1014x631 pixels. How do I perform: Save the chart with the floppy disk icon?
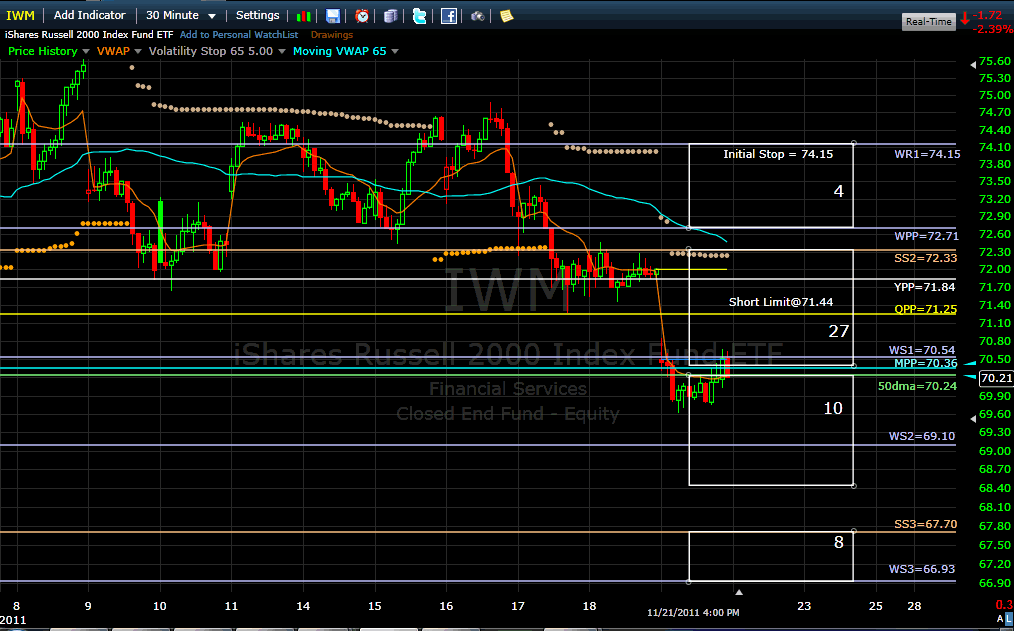[x=332, y=16]
